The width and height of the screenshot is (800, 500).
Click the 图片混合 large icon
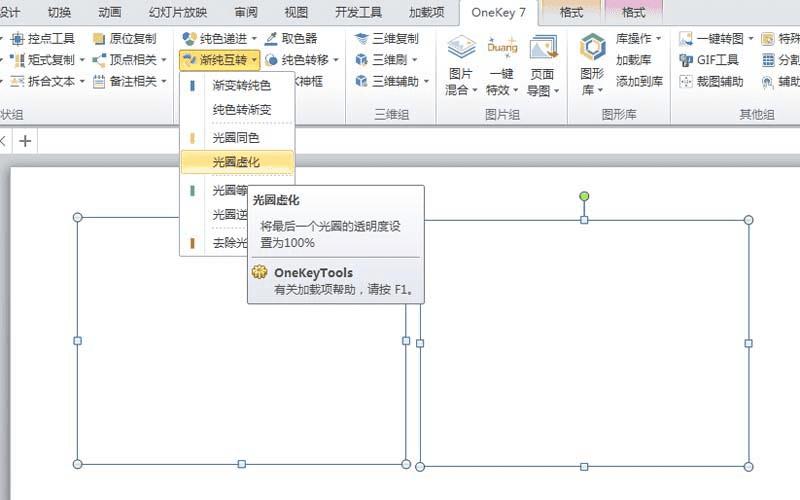click(x=461, y=48)
